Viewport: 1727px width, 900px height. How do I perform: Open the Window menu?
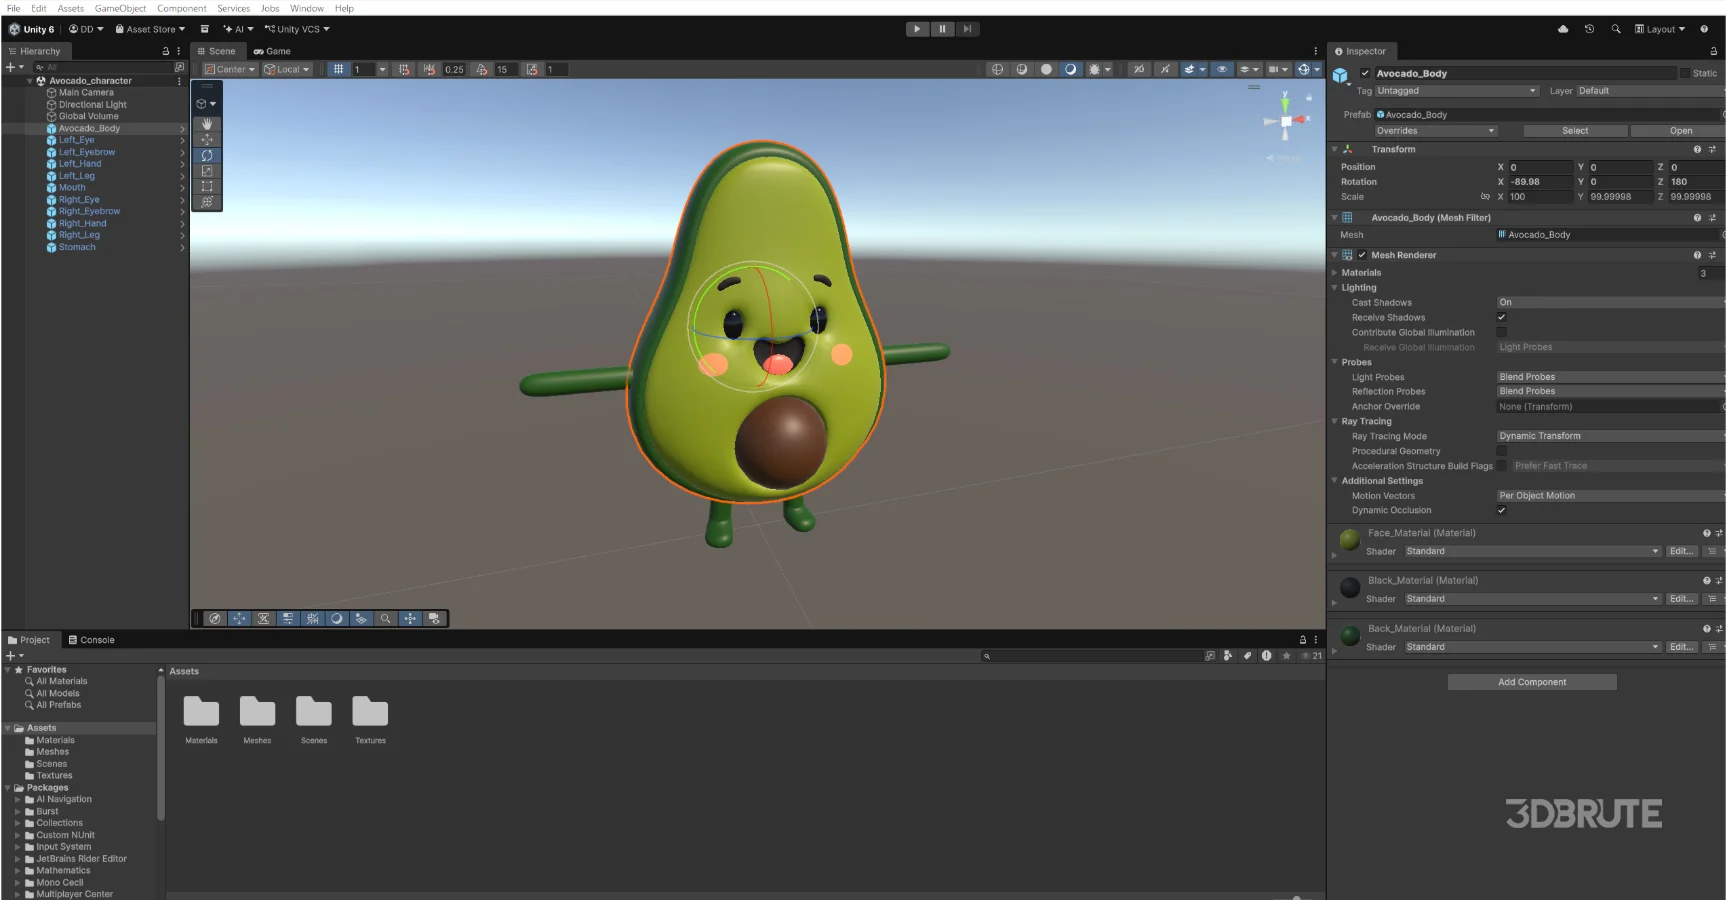point(306,8)
